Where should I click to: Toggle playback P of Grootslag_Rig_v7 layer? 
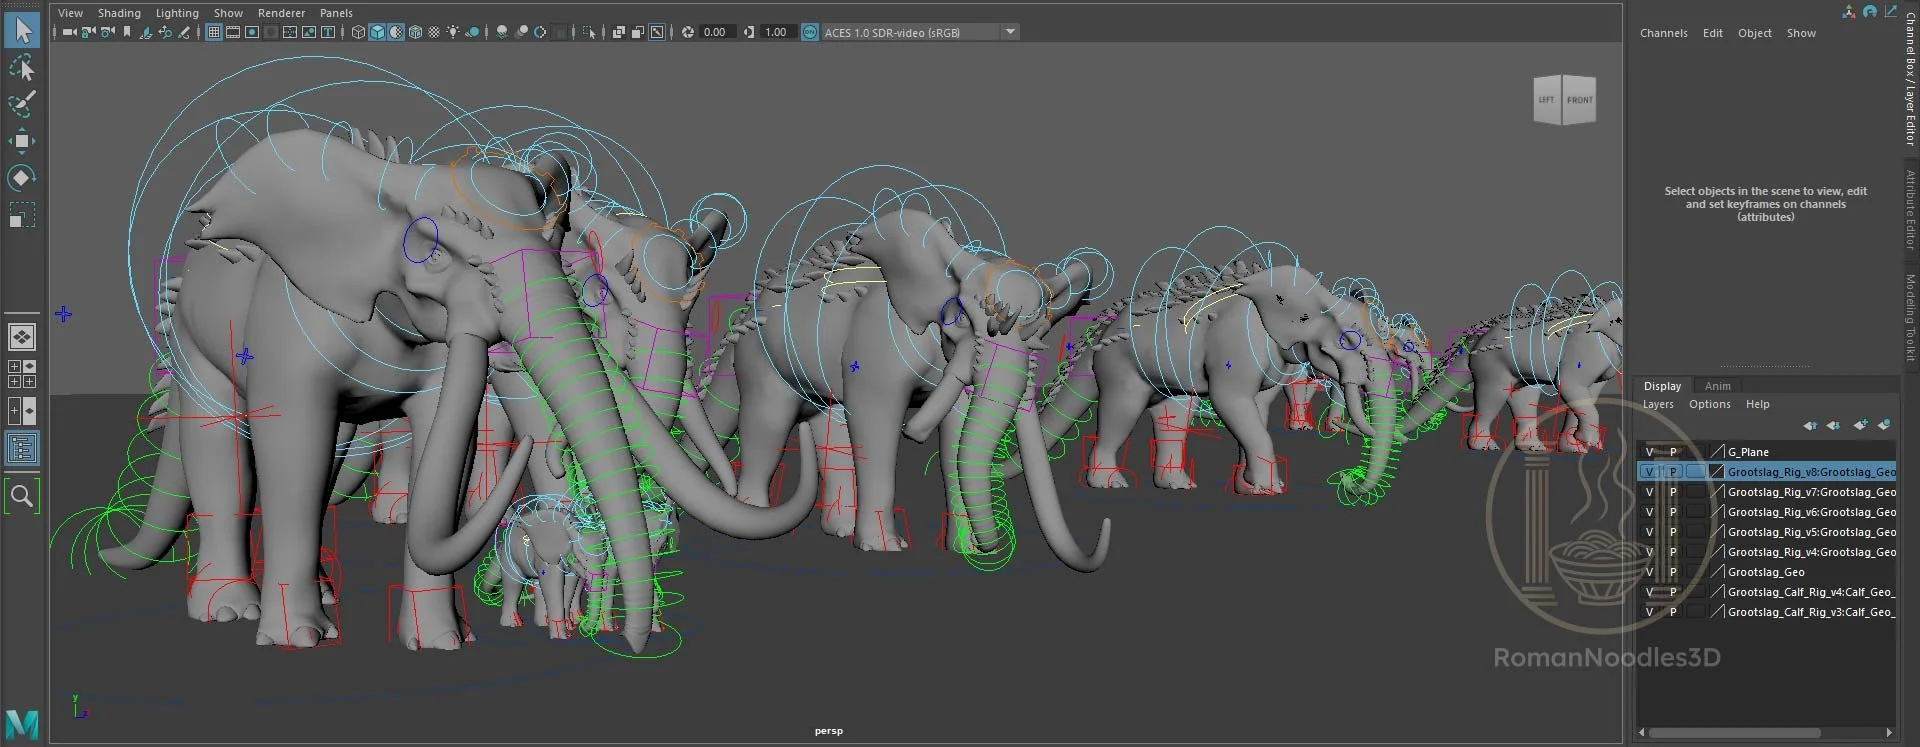tap(1673, 492)
